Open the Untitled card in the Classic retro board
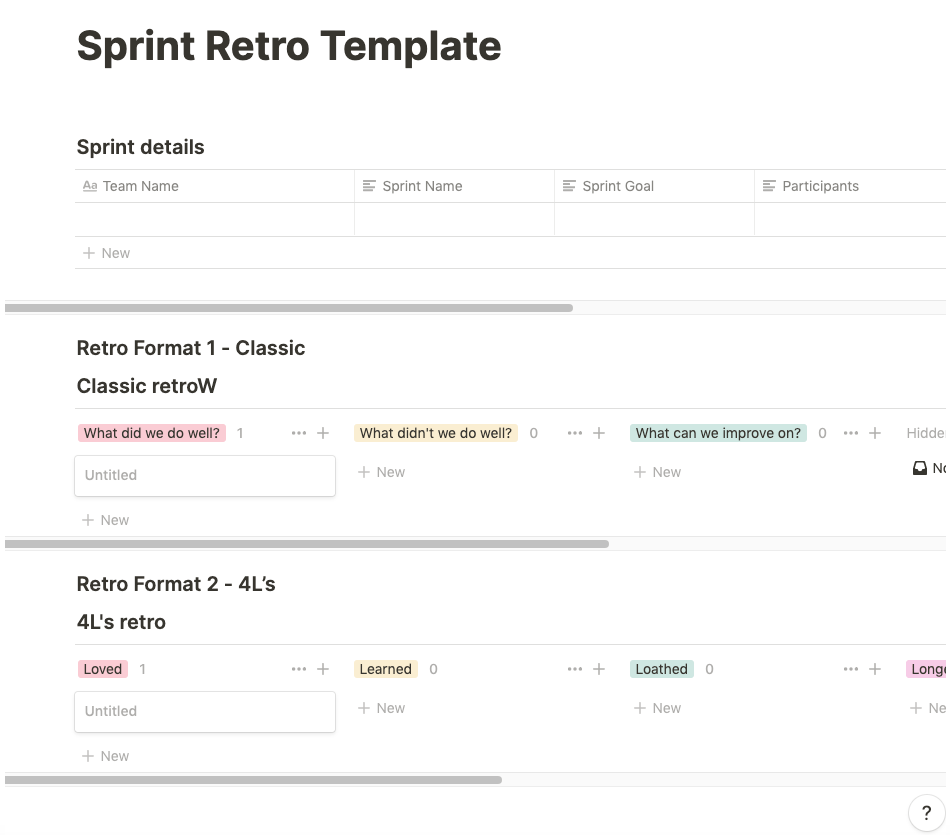 pyautogui.click(x=204, y=475)
